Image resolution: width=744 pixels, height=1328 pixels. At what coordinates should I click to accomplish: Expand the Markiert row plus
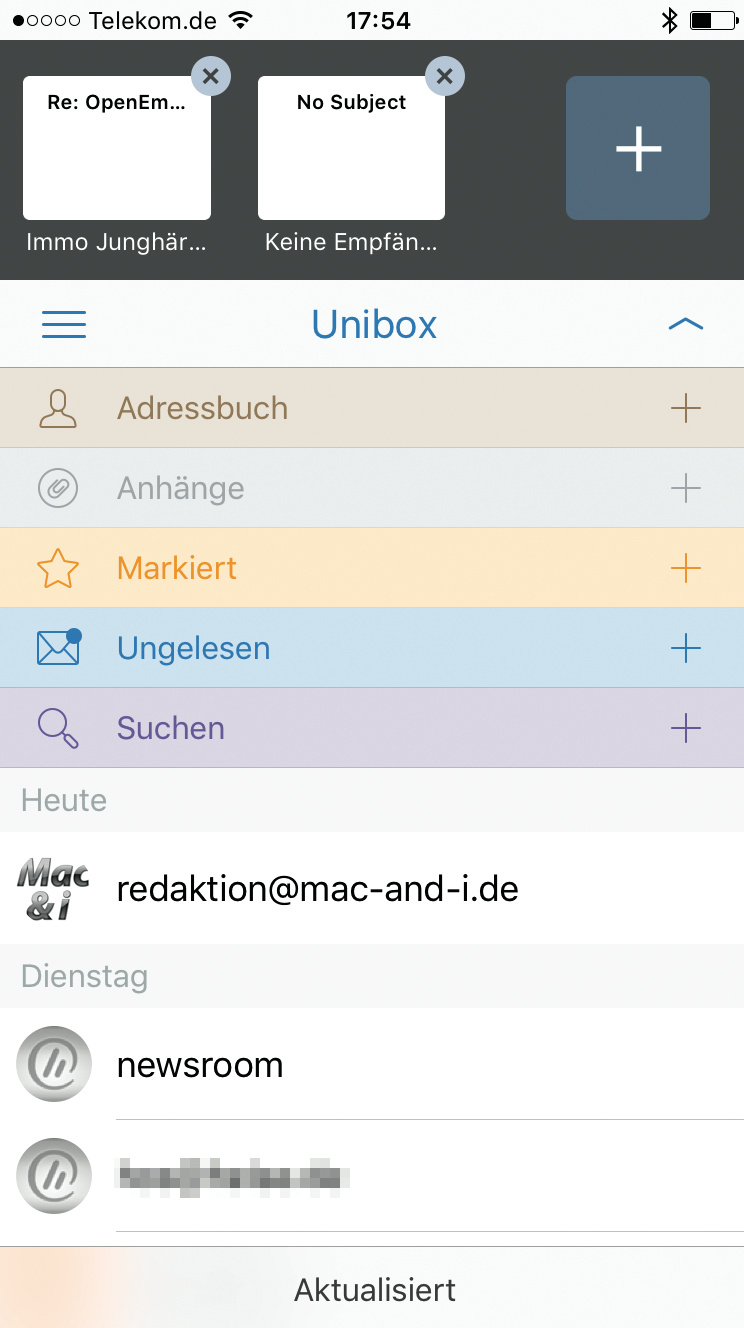click(685, 568)
